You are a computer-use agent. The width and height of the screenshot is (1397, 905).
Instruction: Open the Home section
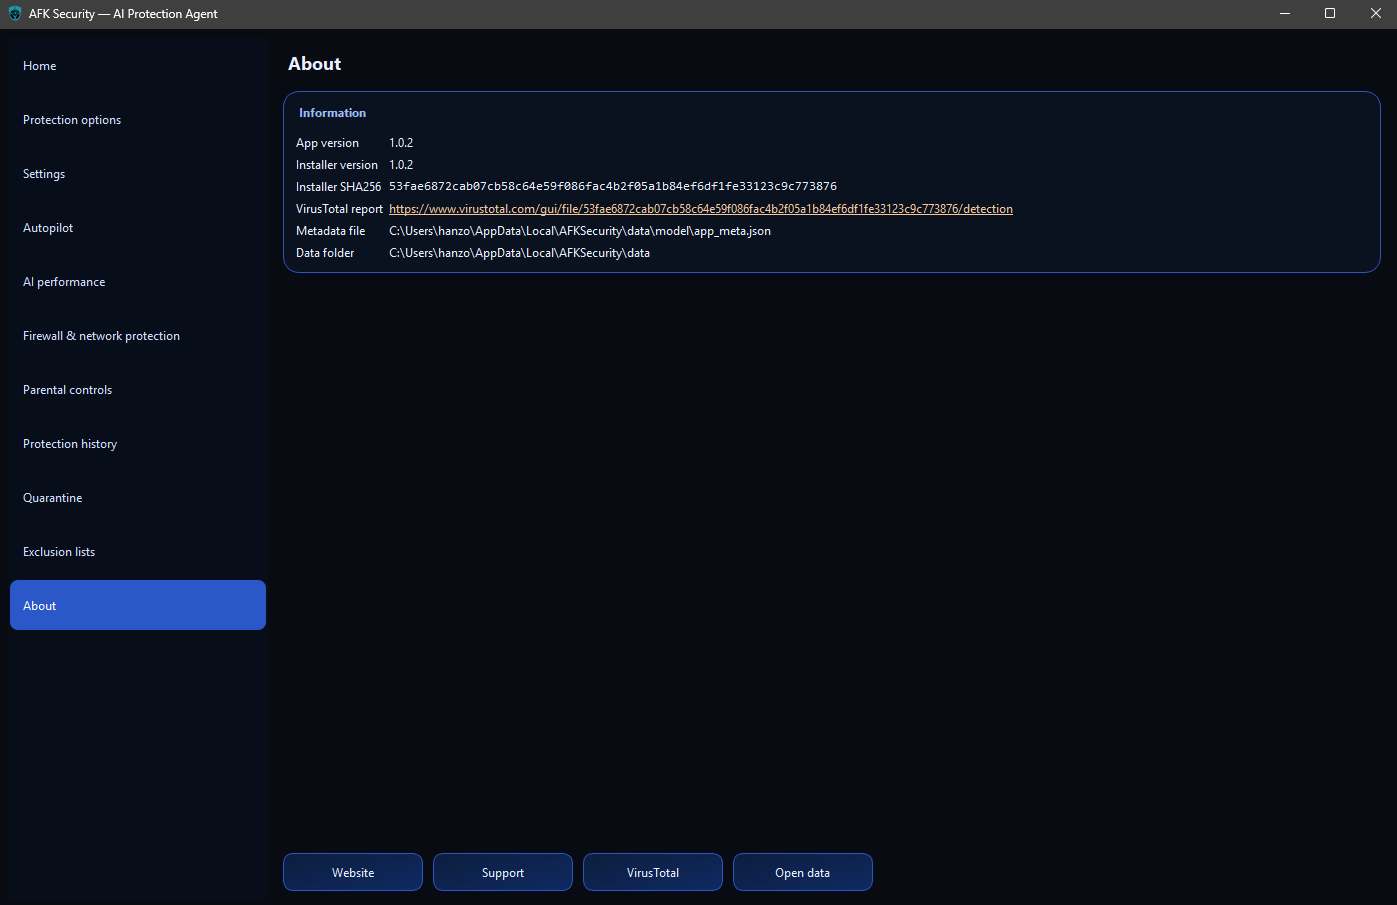pos(40,65)
